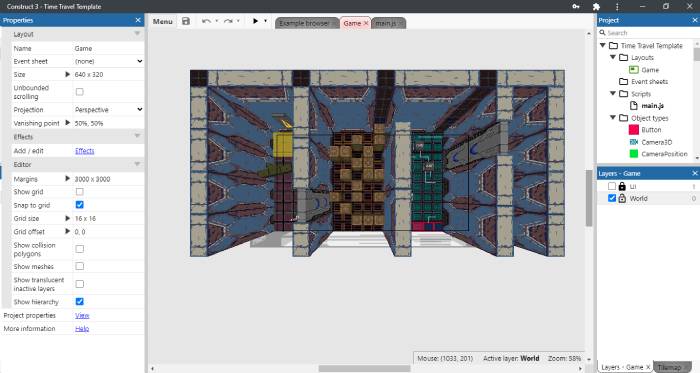Click the key icon in the title bar
This screenshot has height=373, width=700.
point(576,7)
